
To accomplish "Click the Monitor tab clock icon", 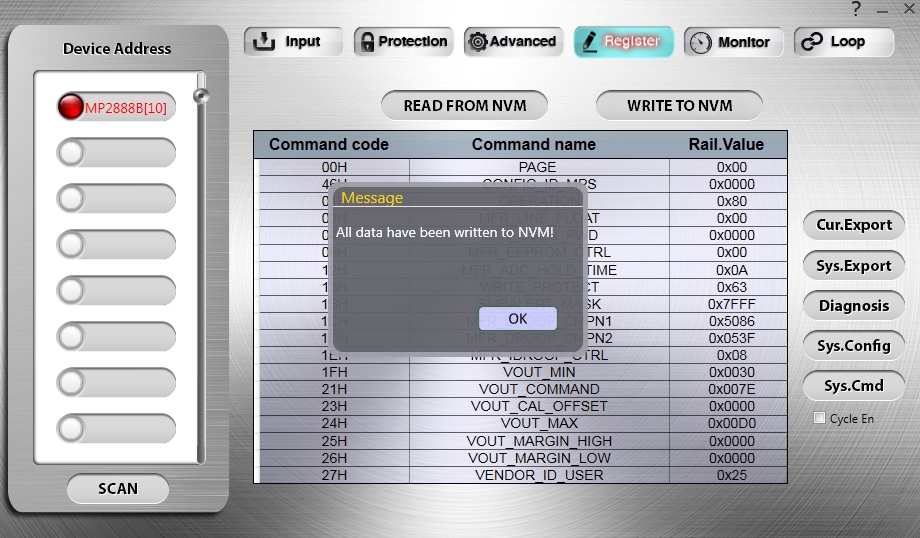I will pos(701,42).
